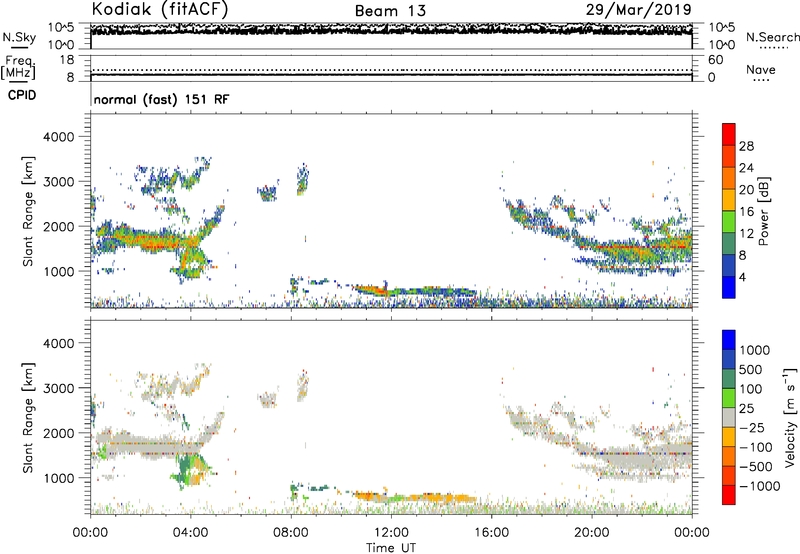Click the '60' right Nave axis value
This screenshot has width=800, height=554.
tap(715, 60)
